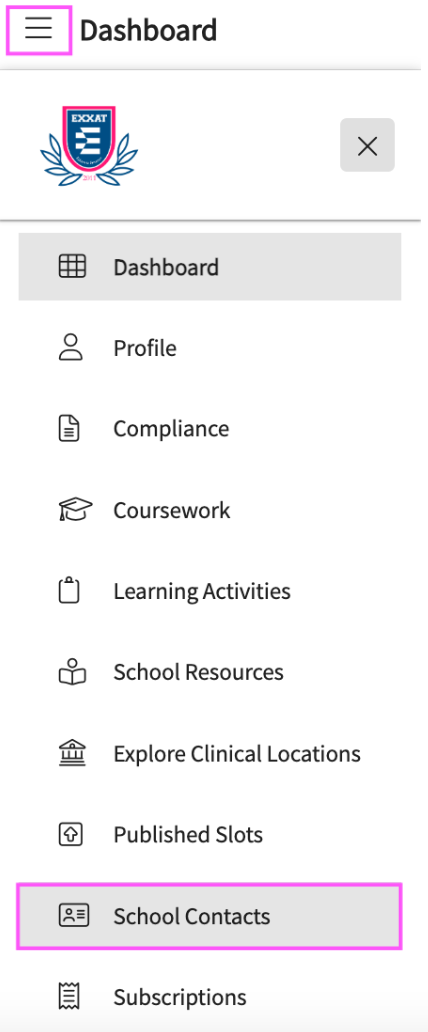Viewport: 428px width, 1032px height.
Task: Click the Profile person icon
Action: pos(71,348)
